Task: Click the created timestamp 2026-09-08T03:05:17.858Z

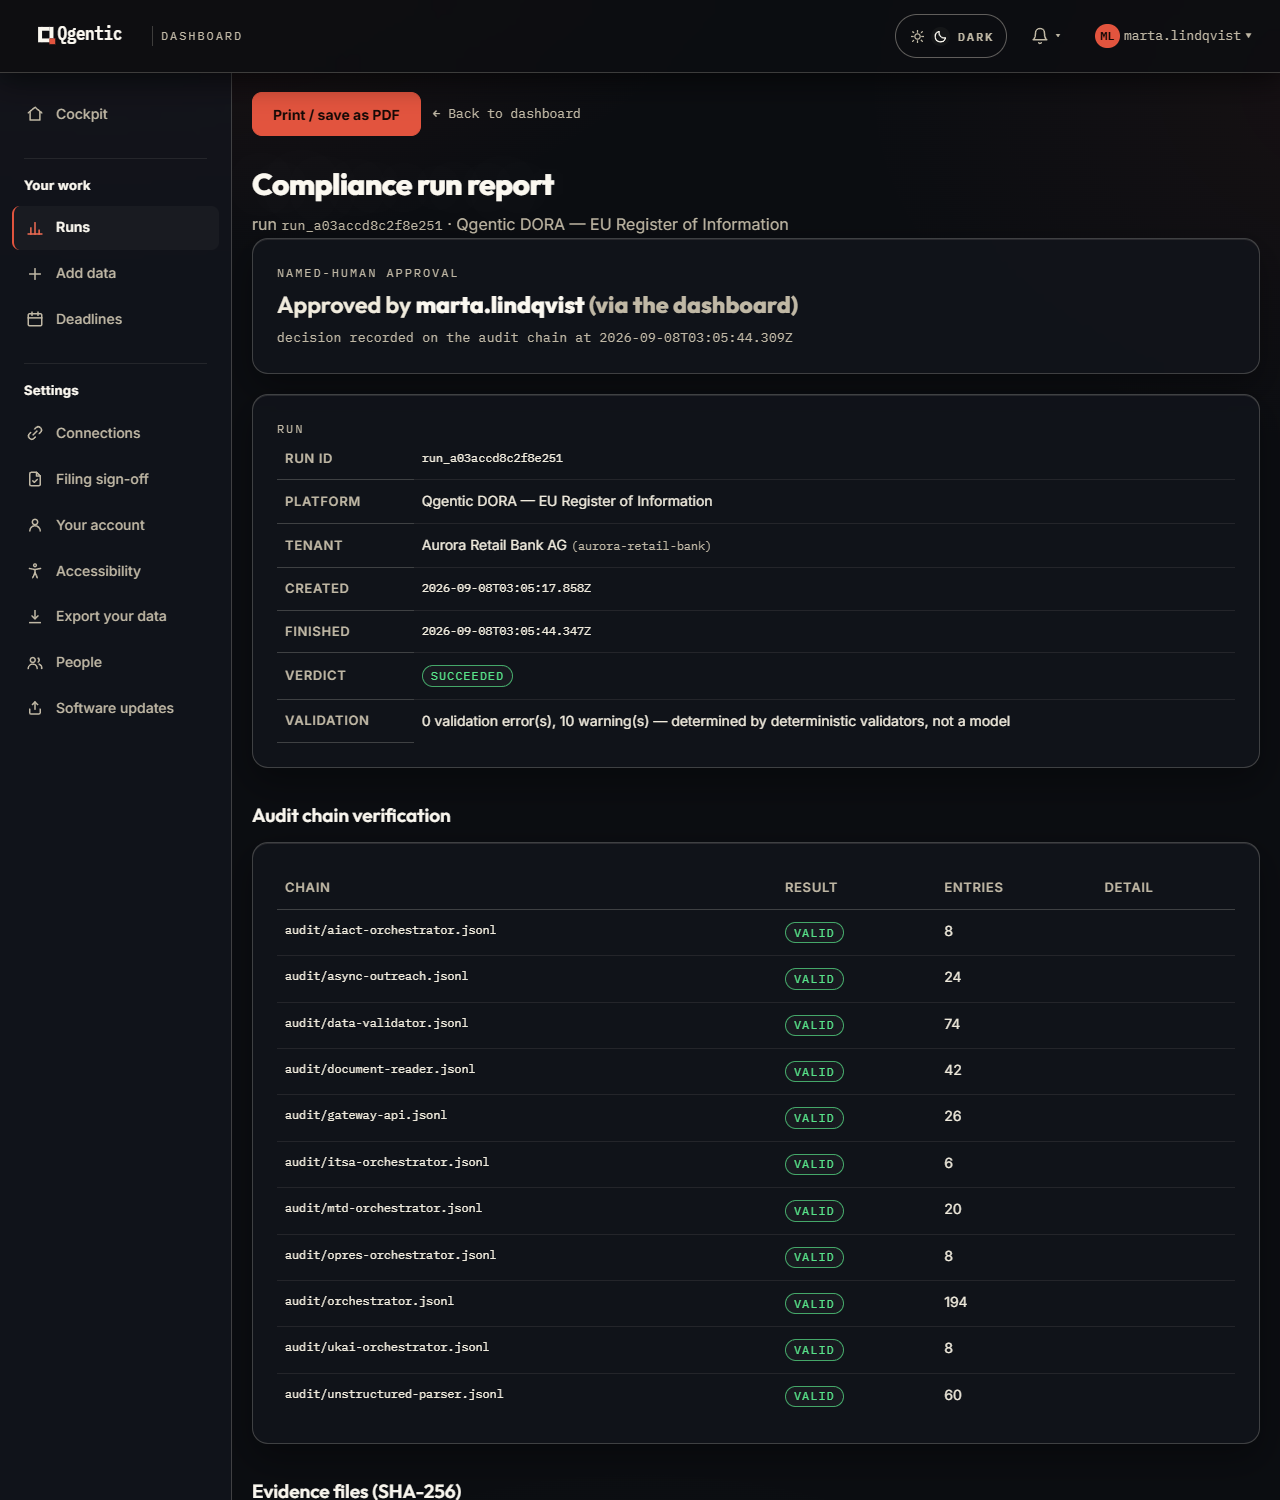Action: [506, 589]
